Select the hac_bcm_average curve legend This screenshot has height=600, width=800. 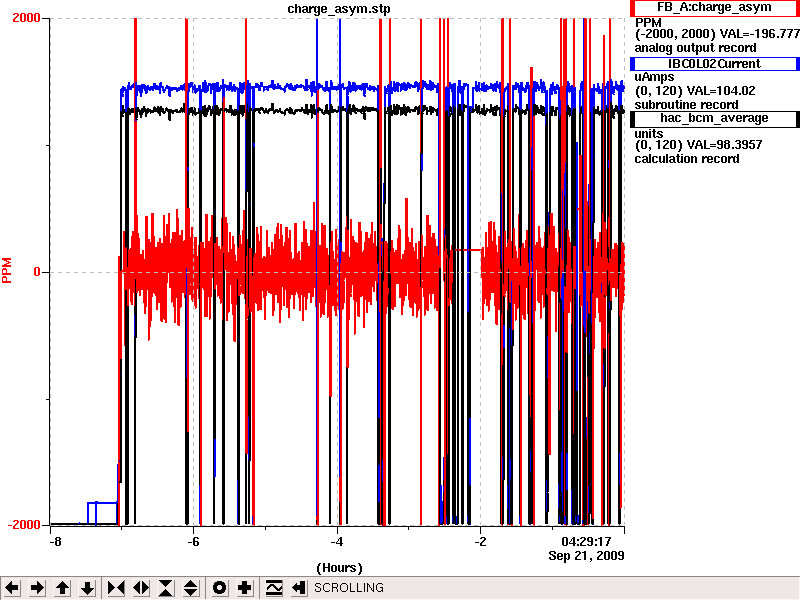(x=714, y=118)
